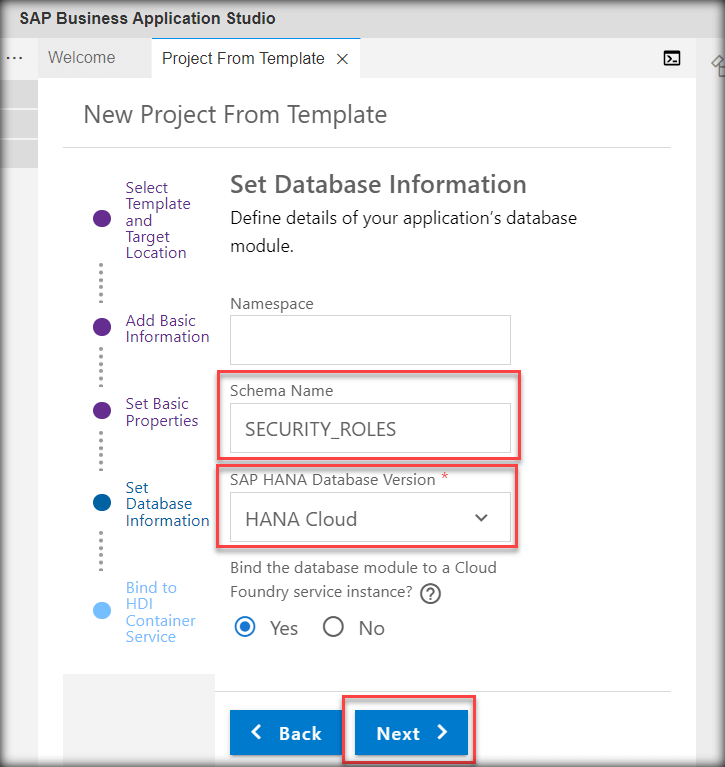
Task: Click the Namespace input field
Action: [370, 340]
